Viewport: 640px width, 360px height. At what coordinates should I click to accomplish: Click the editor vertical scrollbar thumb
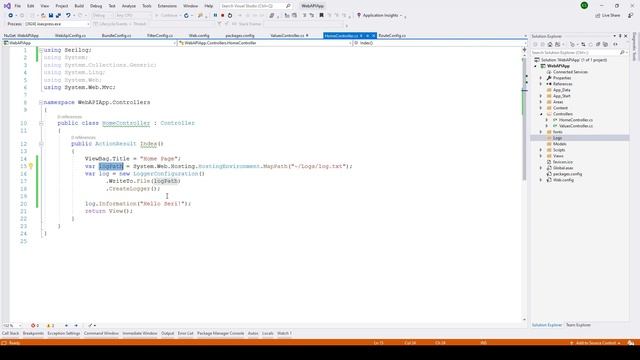pos(524,118)
